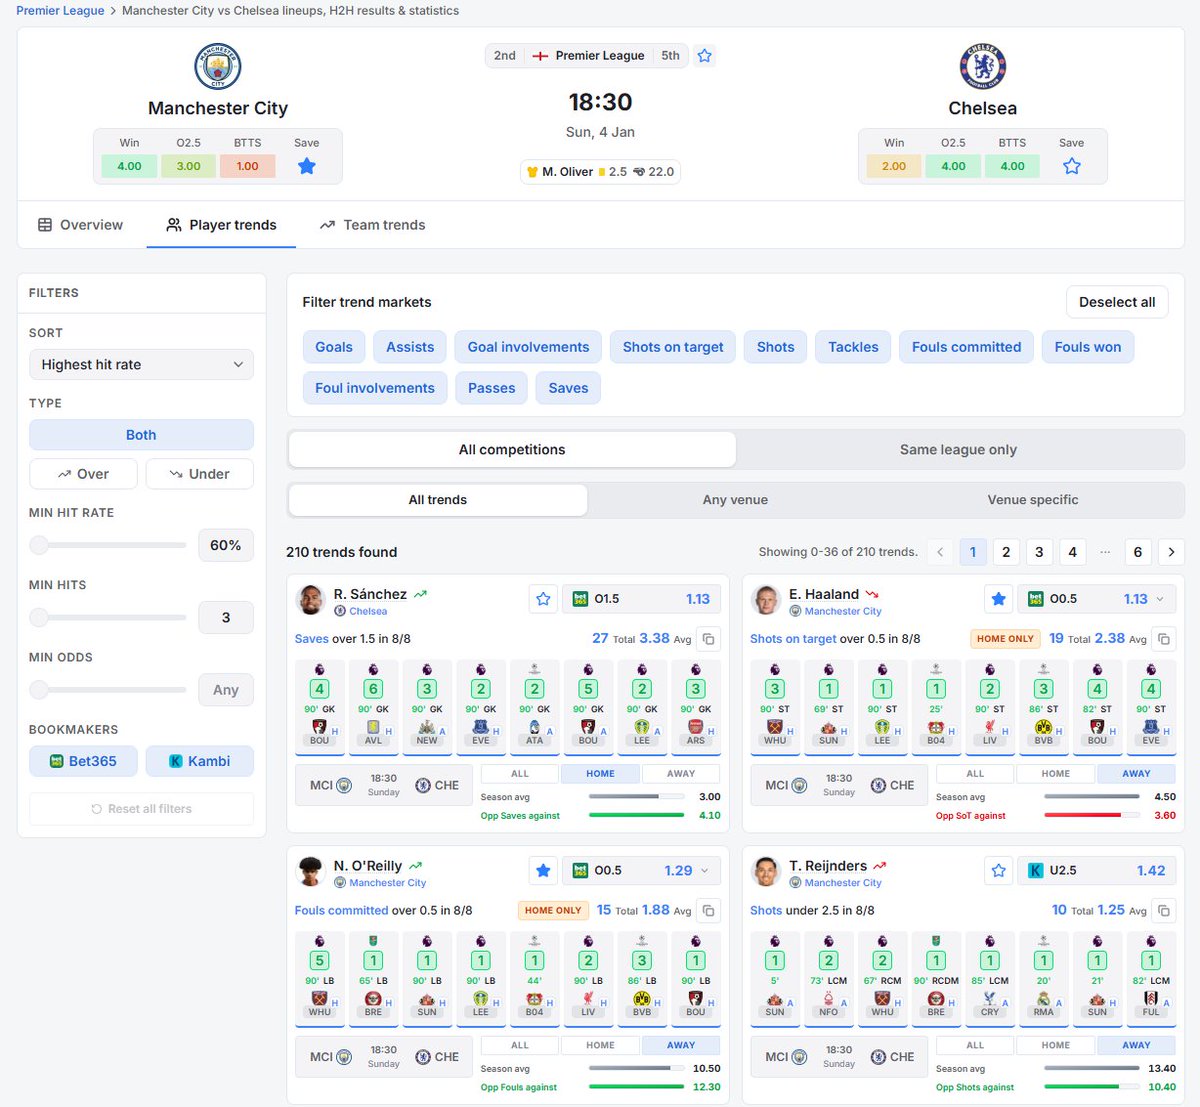Click T. Reijnders player photo
The width and height of the screenshot is (1200, 1107).
[x=767, y=872]
